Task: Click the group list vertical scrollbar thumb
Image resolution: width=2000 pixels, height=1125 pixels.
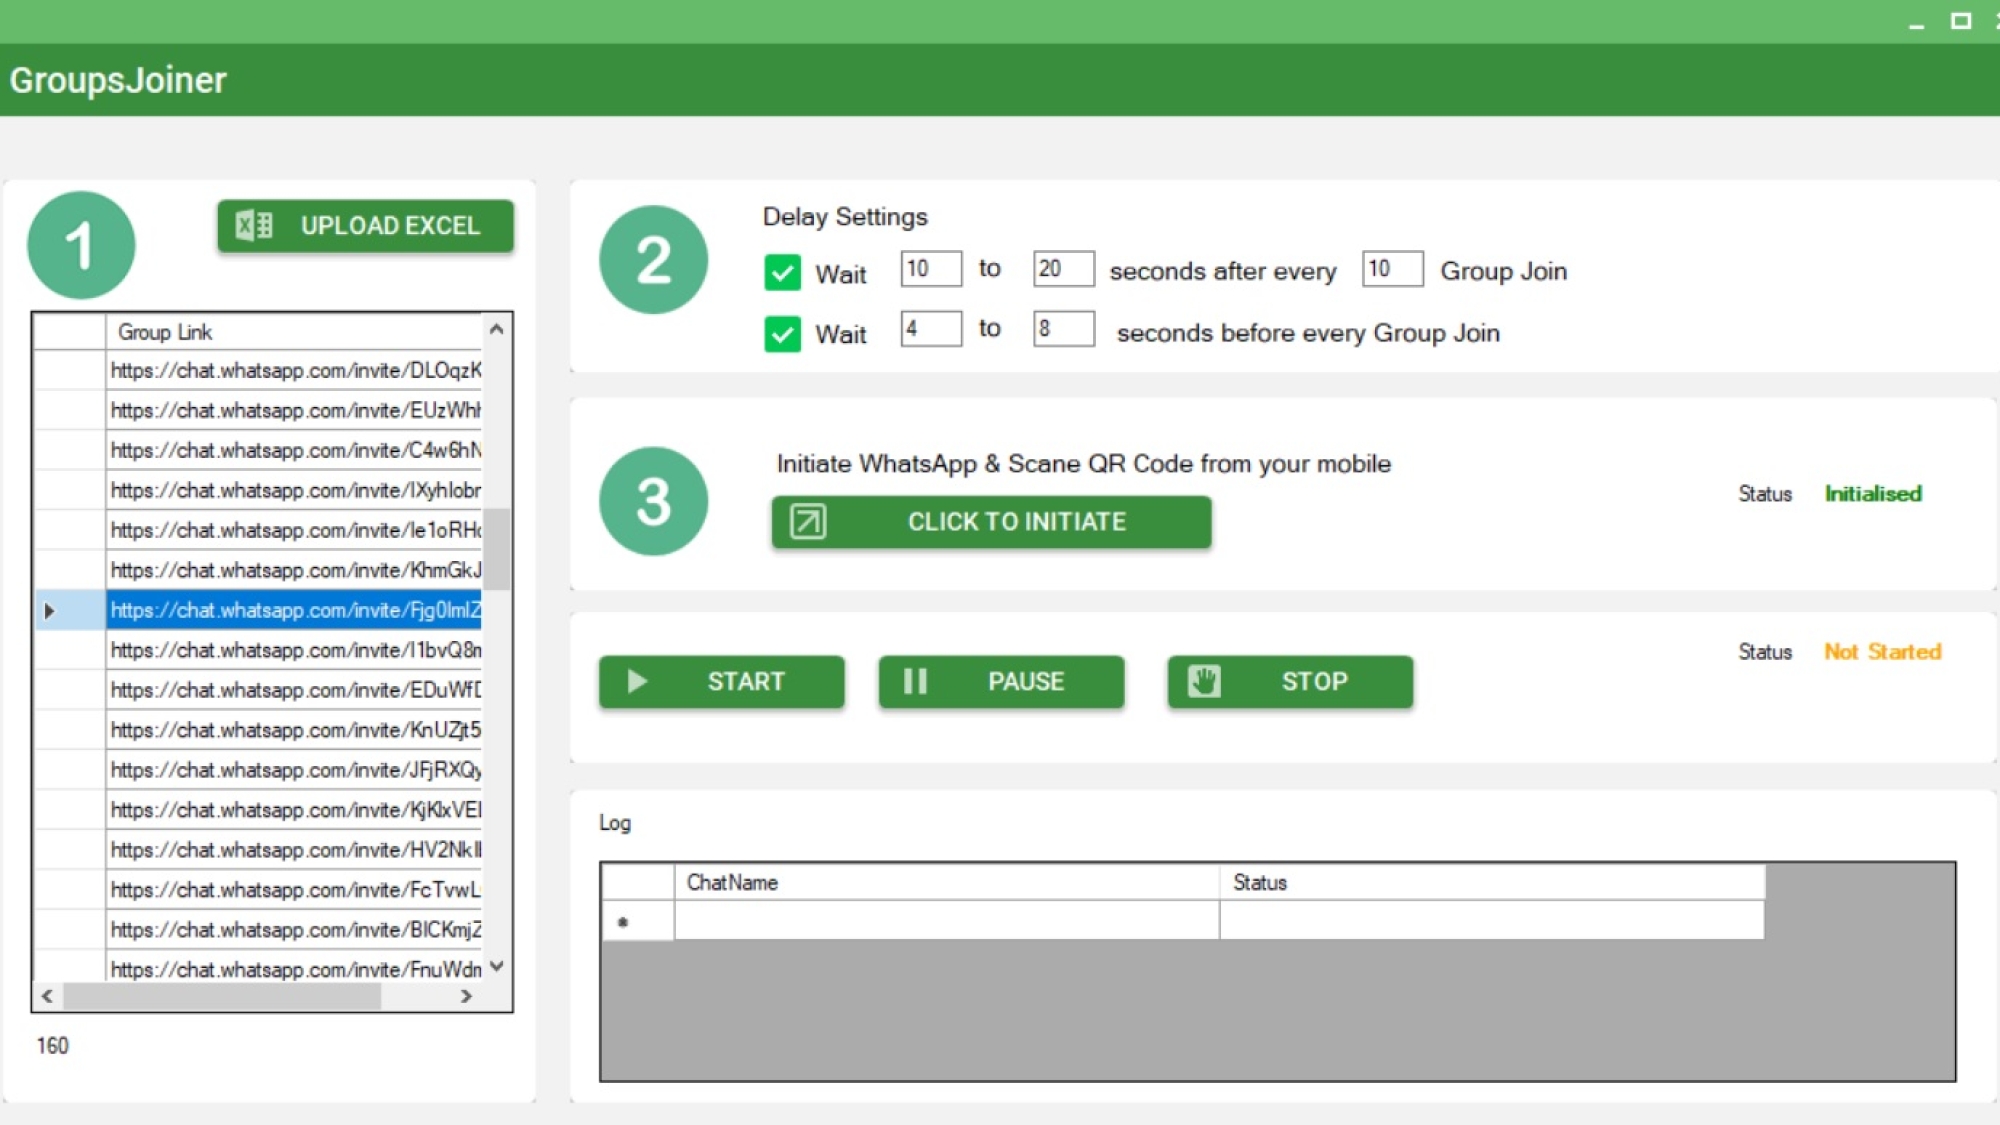Action: coord(497,549)
